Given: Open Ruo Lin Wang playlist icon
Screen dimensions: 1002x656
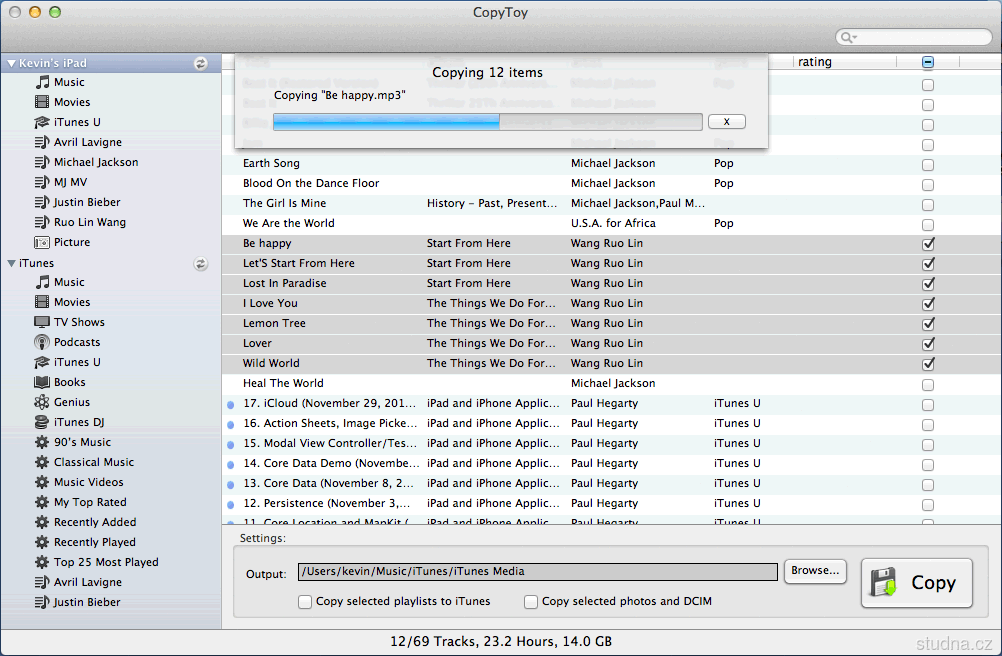Looking at the screenshot, I should (42, 222).
